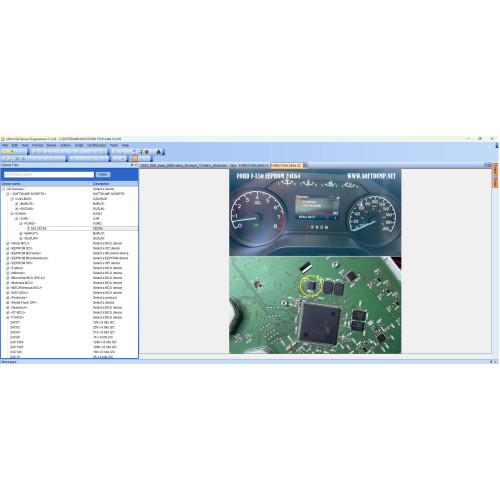
Task: Expand the <Spansion> node
Action: (x=8, y=308)
